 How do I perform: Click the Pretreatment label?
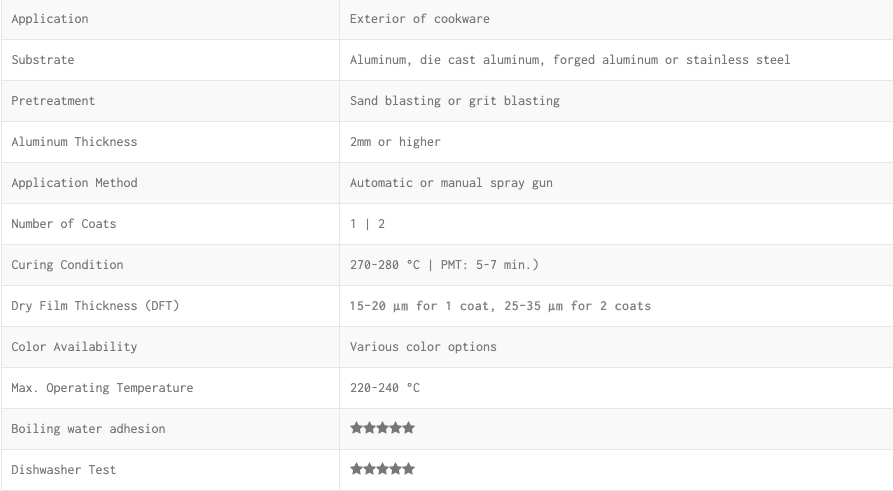tap(53, 101)
